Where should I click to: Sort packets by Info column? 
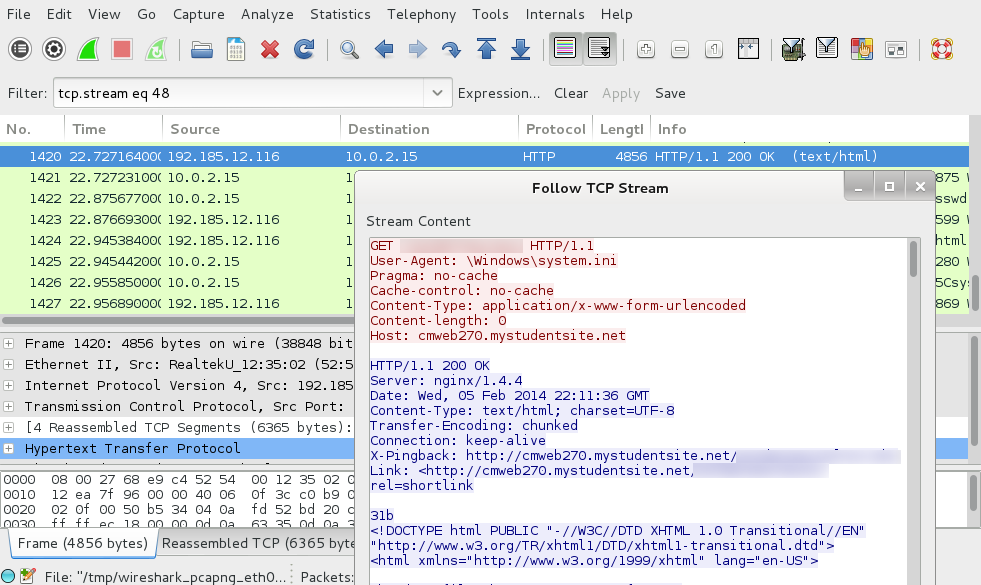pyautogui.click(x=810, y=129)
